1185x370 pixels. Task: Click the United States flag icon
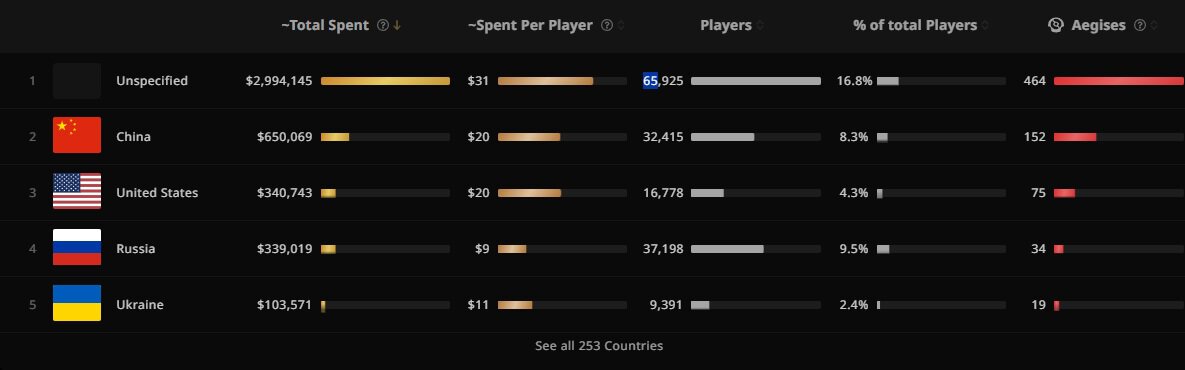(x=77, y=192)
